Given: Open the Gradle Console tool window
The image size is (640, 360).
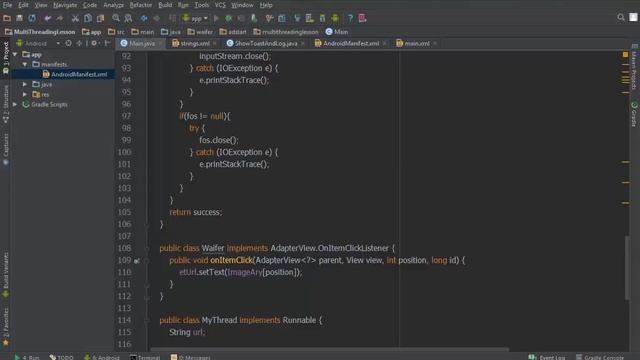Looking at the screenshot, I should 600,357.
